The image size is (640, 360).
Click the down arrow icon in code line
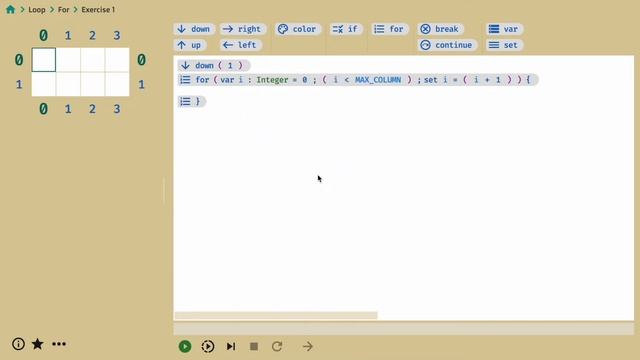point(185,65)
